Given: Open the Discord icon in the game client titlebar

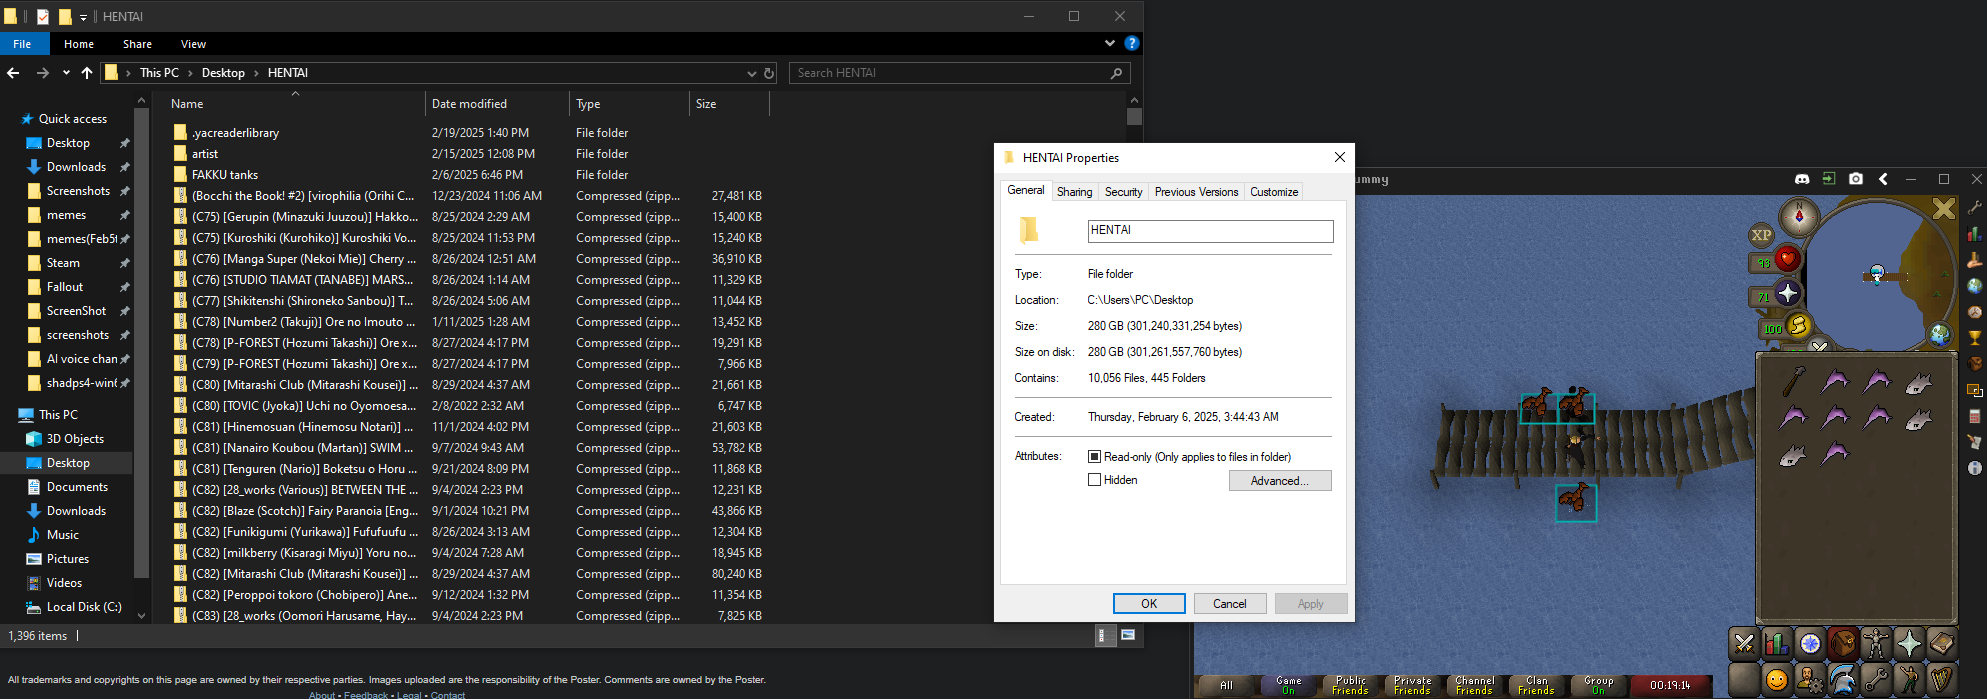Looking at the screenshot, I should (x=1802, y=179).
